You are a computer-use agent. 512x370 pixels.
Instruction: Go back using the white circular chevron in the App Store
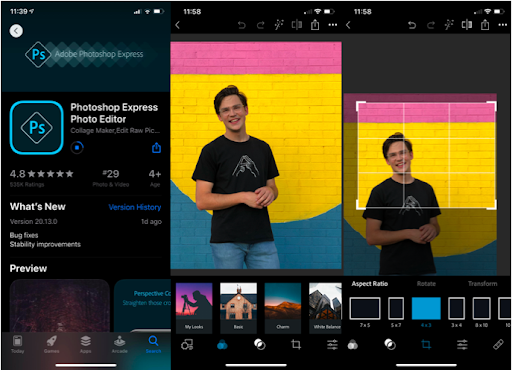16,31
